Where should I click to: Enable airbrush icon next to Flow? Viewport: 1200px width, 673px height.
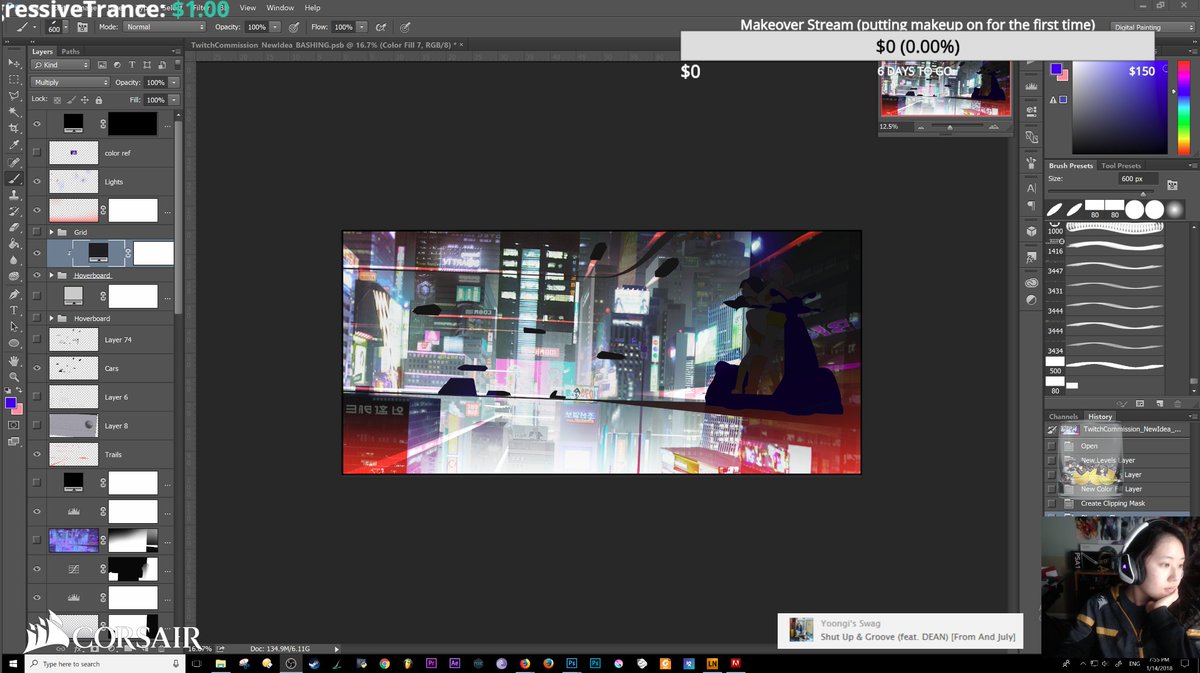(x=382, y=27)
